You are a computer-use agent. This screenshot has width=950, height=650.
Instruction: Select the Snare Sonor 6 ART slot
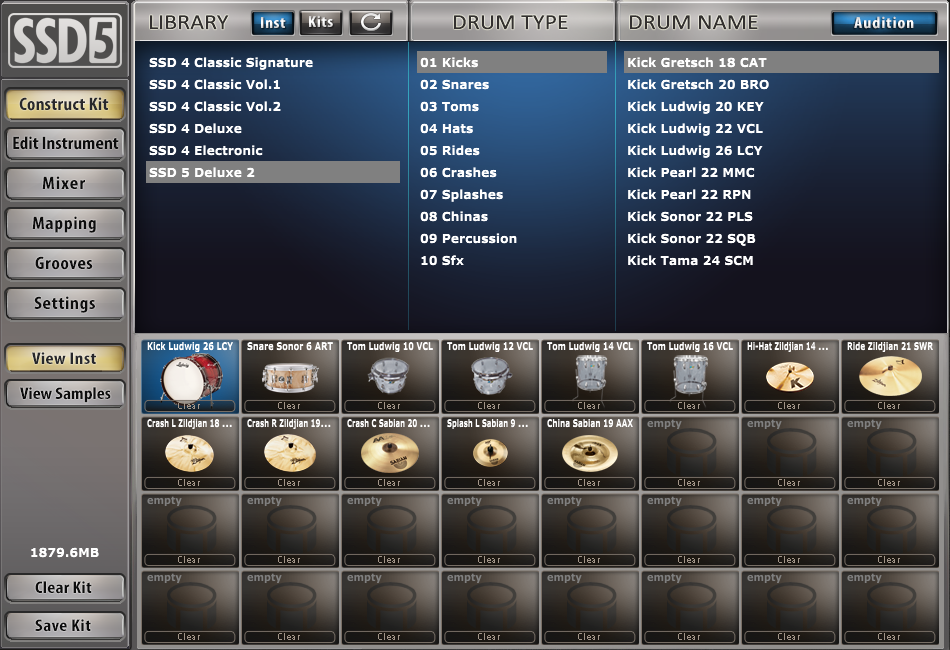click(290, 376)
